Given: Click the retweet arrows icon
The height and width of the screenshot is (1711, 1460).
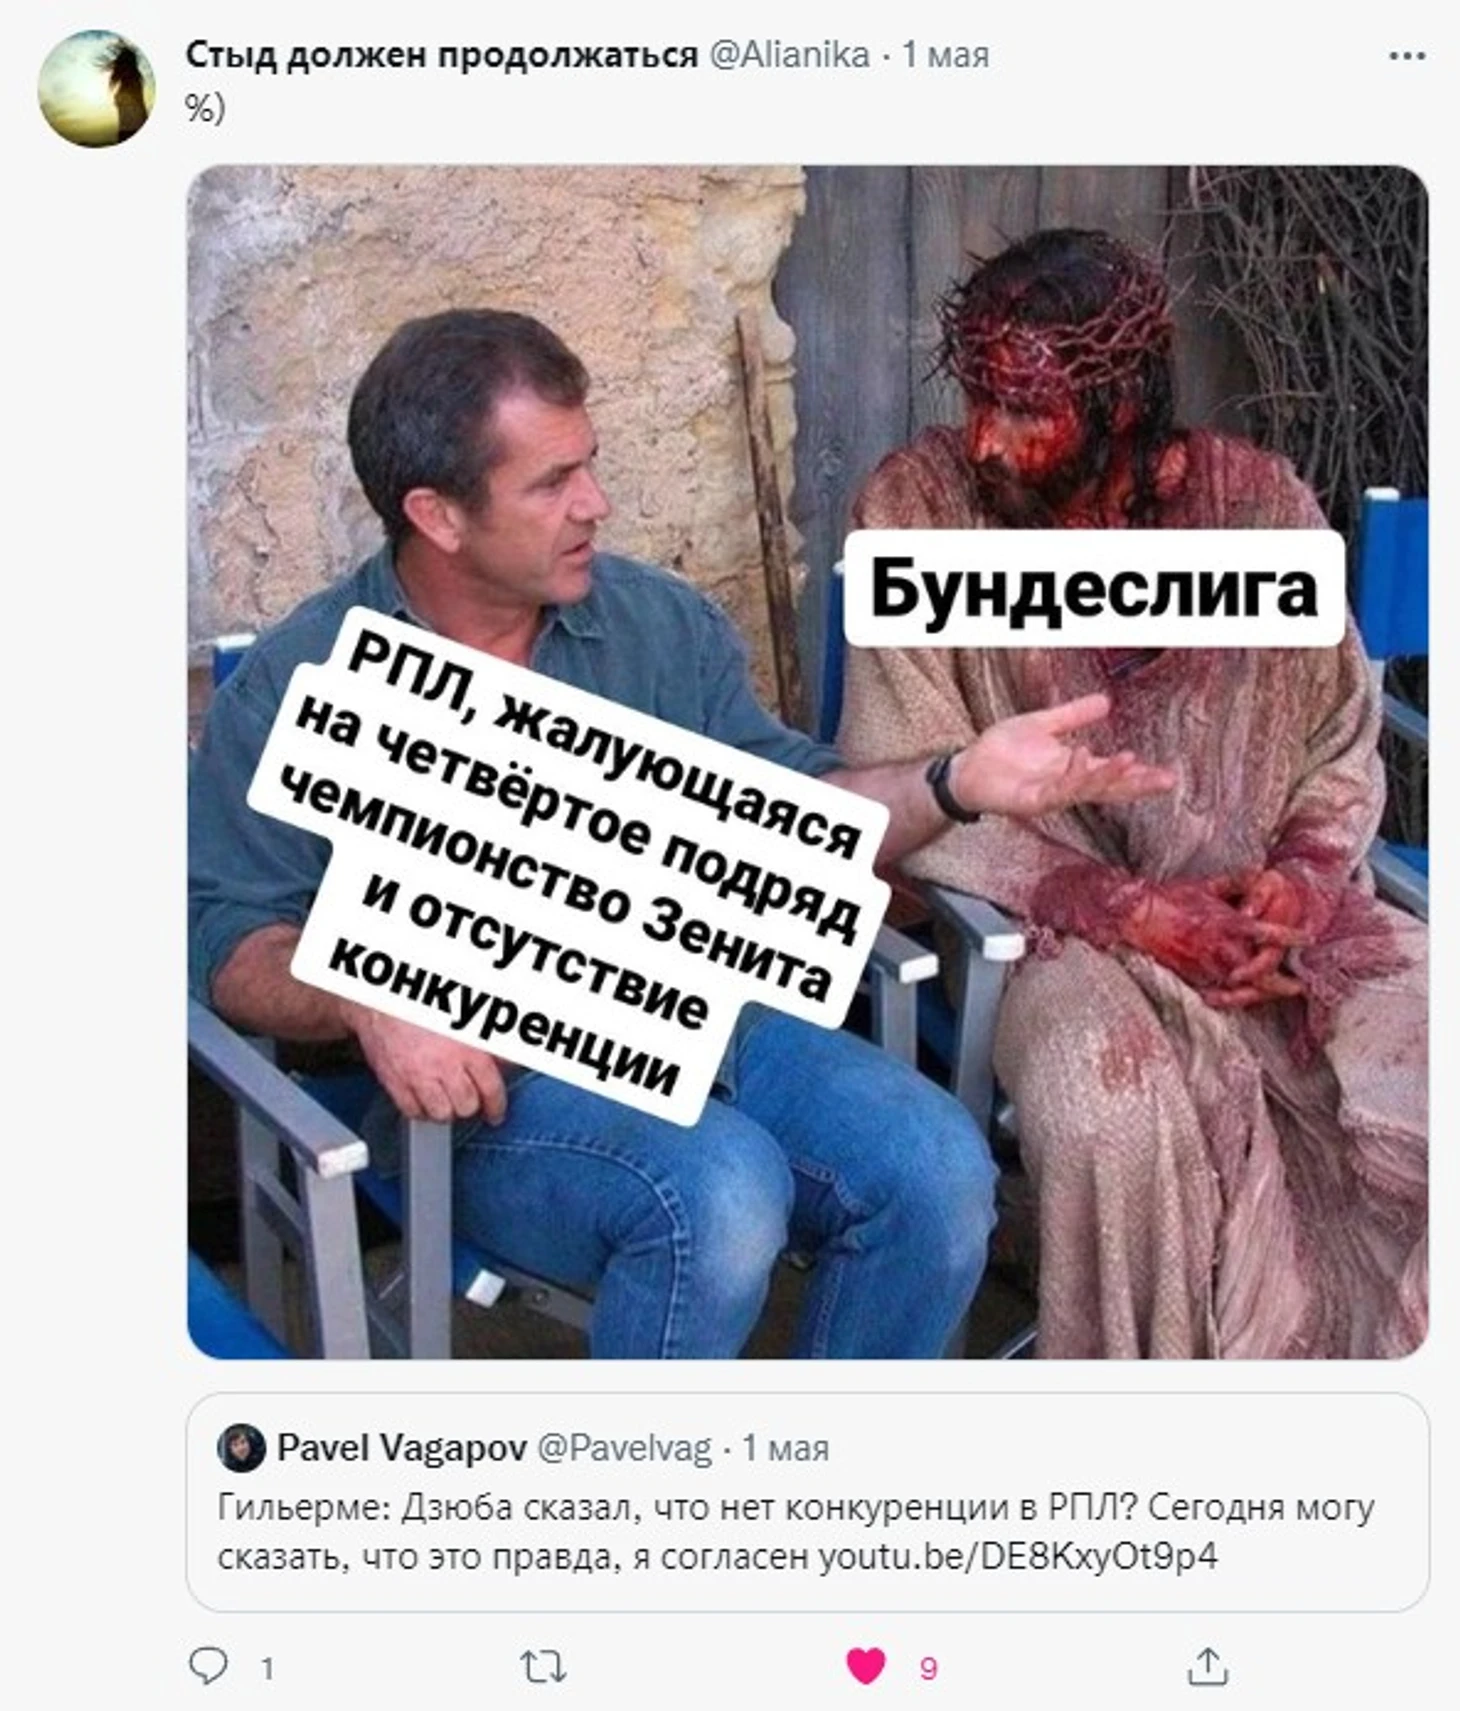Looking at the screenshot, I should (x=544, y=1667).
